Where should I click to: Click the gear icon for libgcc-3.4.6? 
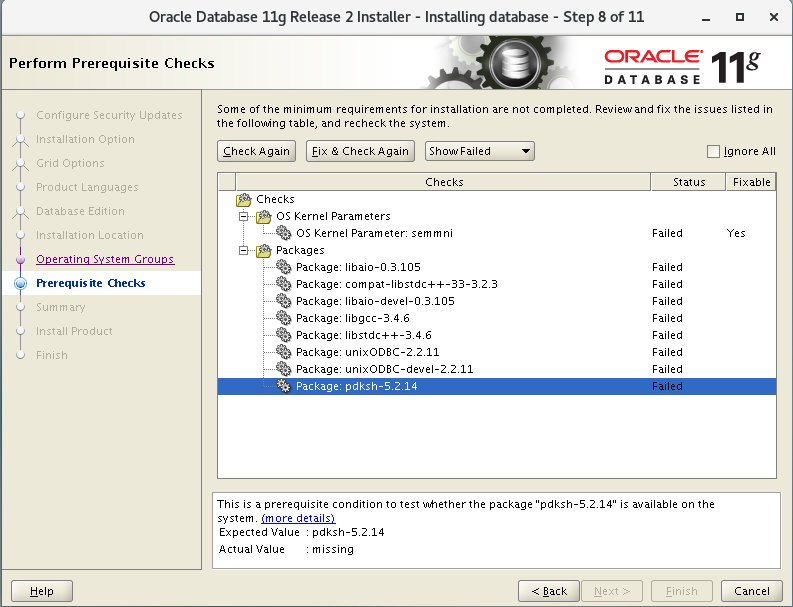point(284,318)
